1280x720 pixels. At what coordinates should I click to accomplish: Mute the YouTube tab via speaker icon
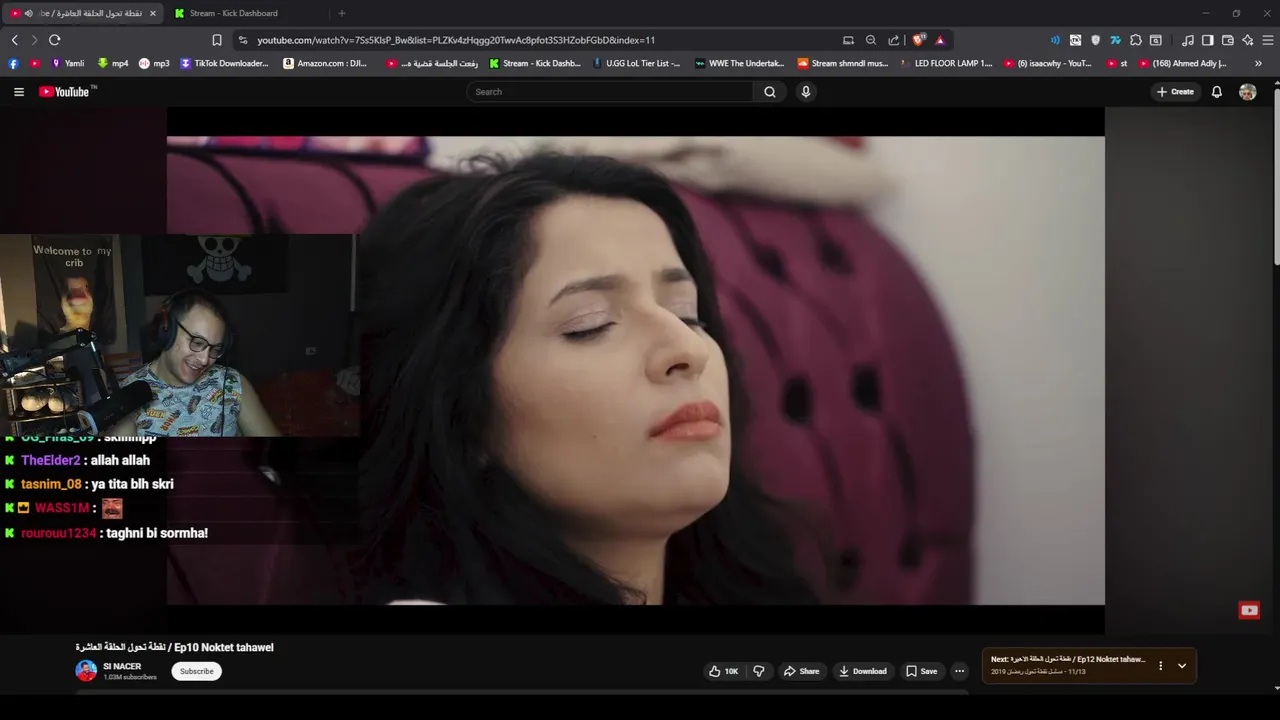pos(28,13)
